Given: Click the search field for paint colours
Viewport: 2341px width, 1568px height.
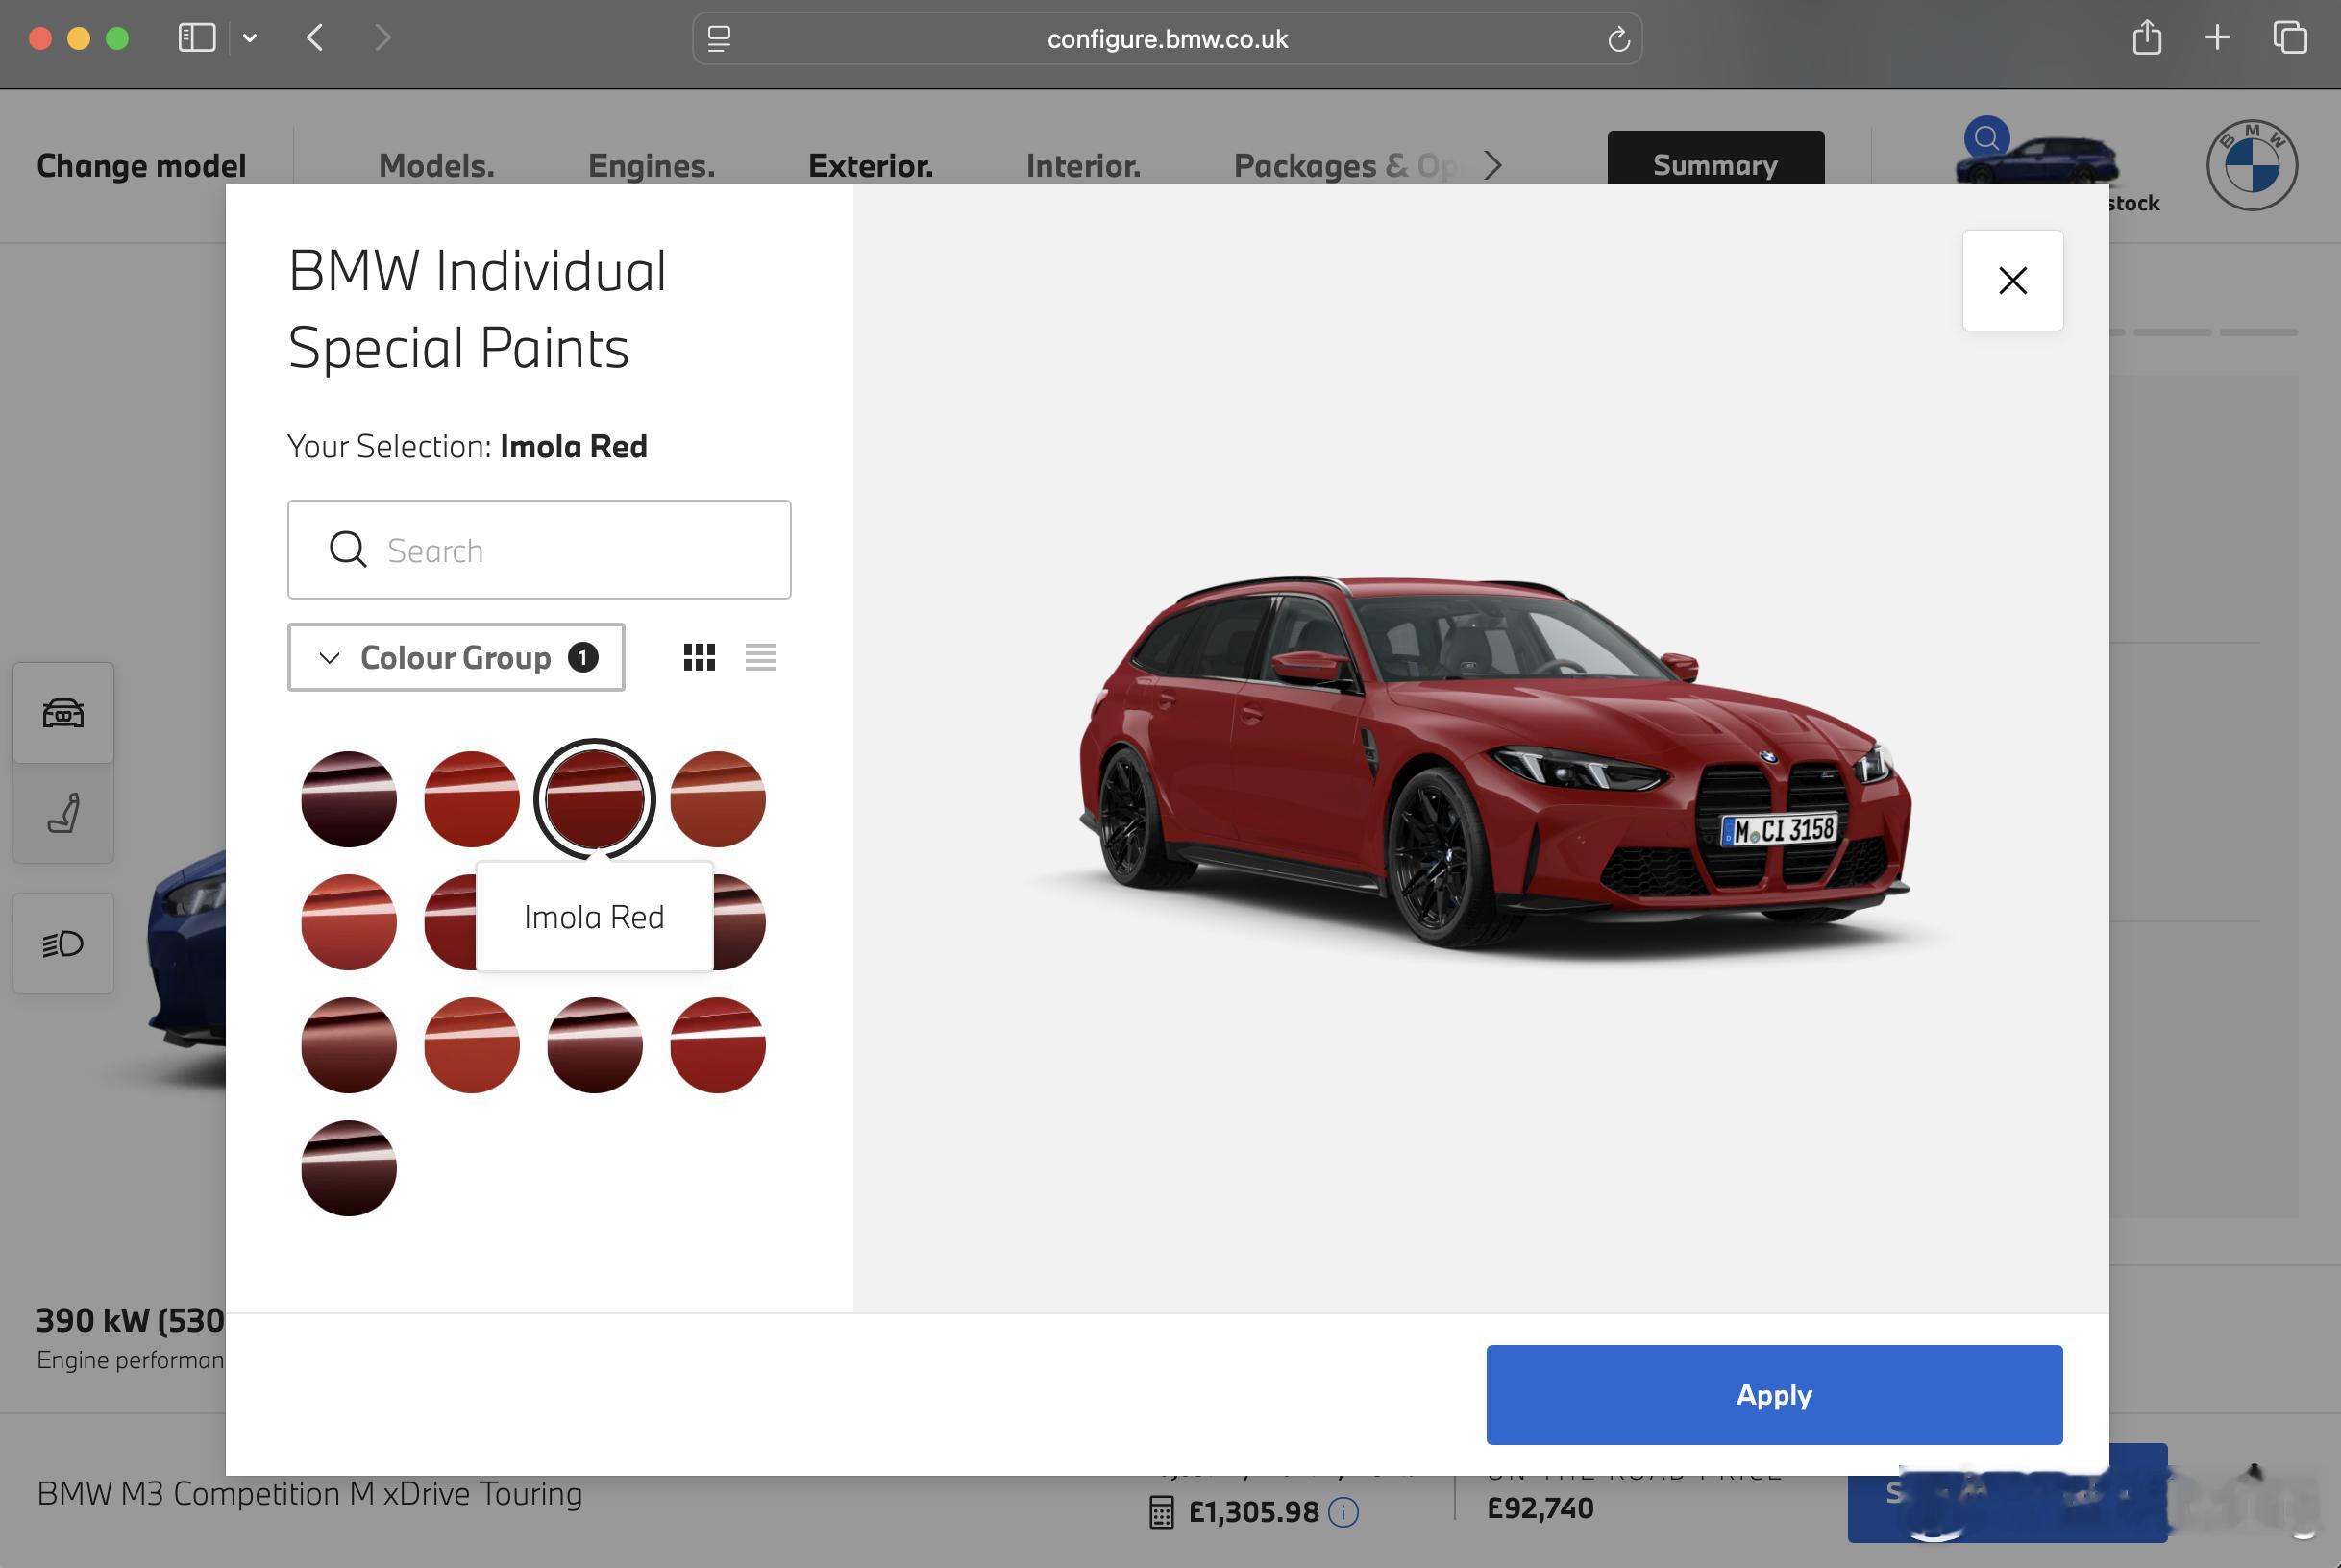Looking at the screenshot, I should click(539, 550).
